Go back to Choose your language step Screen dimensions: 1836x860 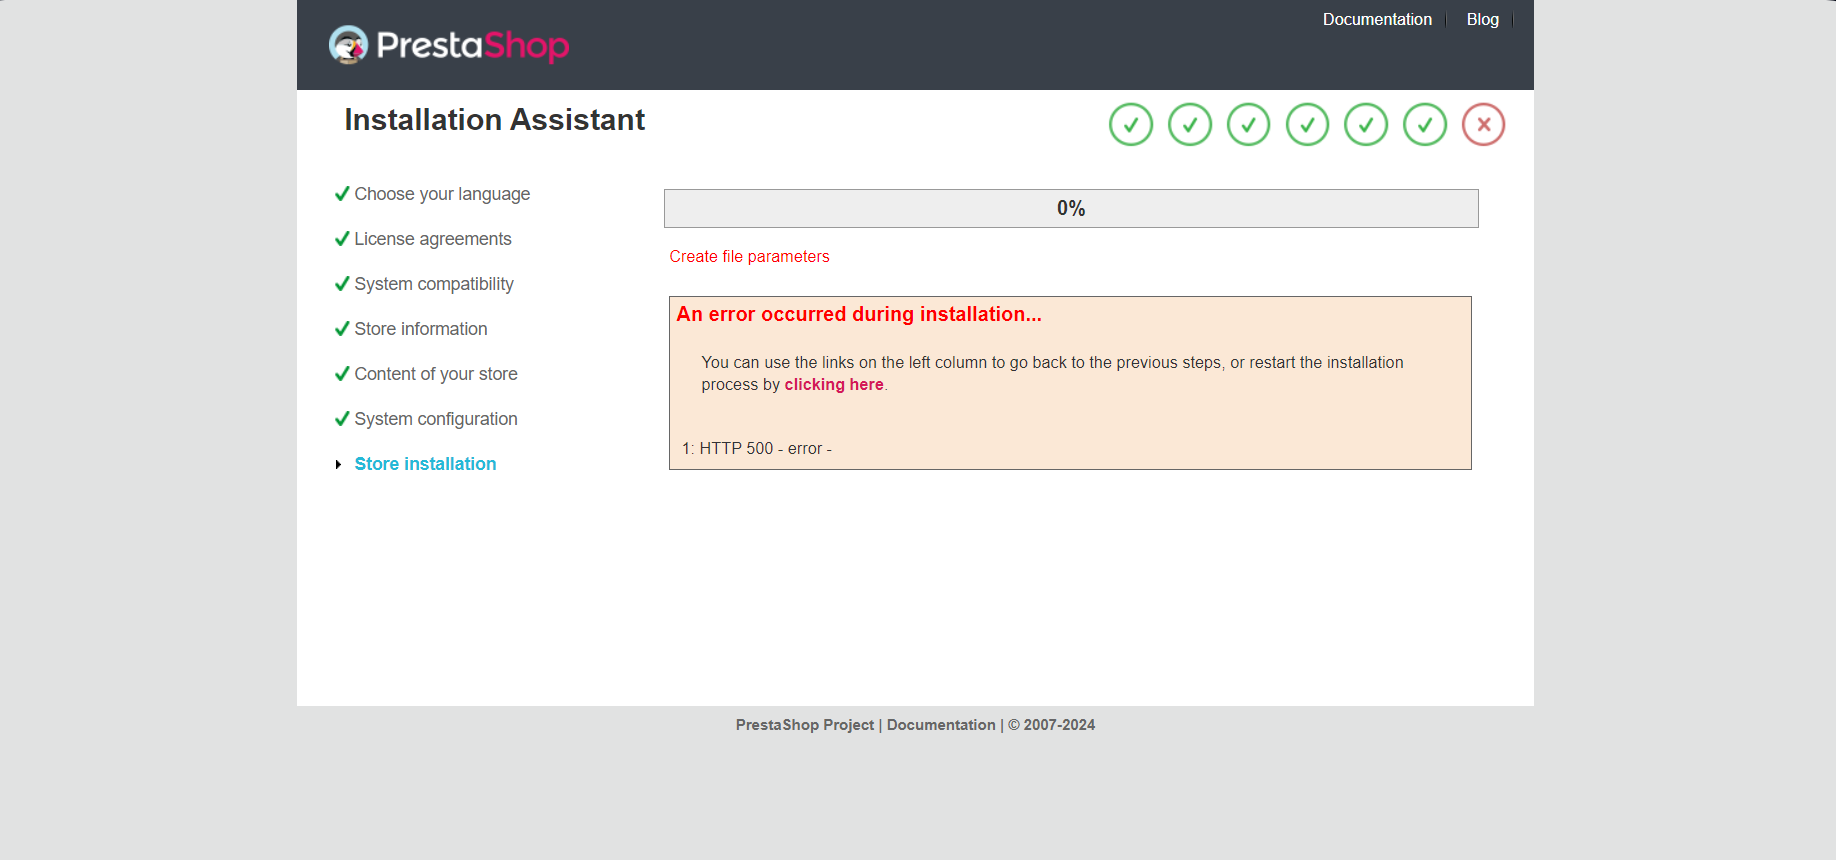coord(442,194)
